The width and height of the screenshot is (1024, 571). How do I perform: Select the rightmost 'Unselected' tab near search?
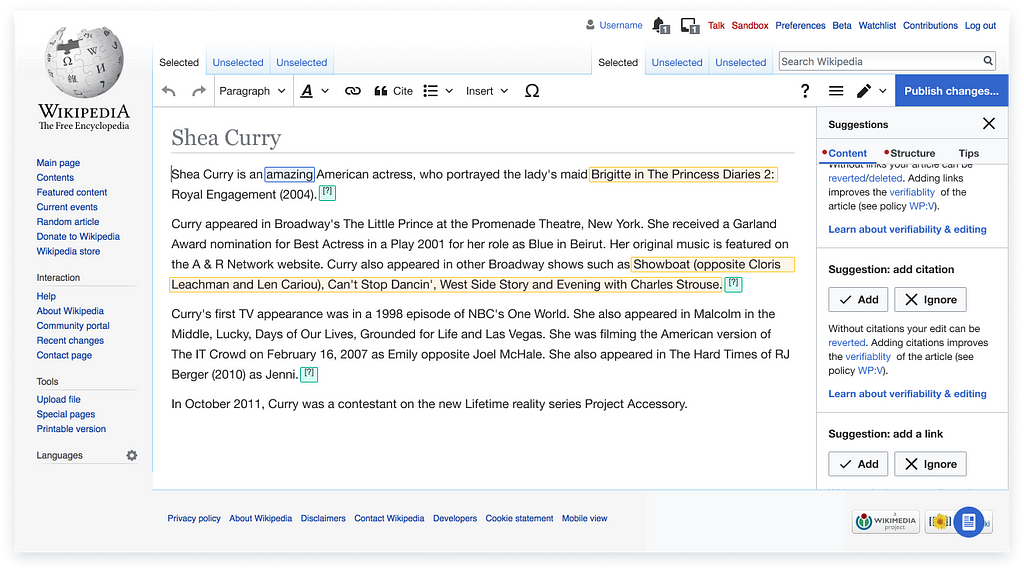(741, 62)
